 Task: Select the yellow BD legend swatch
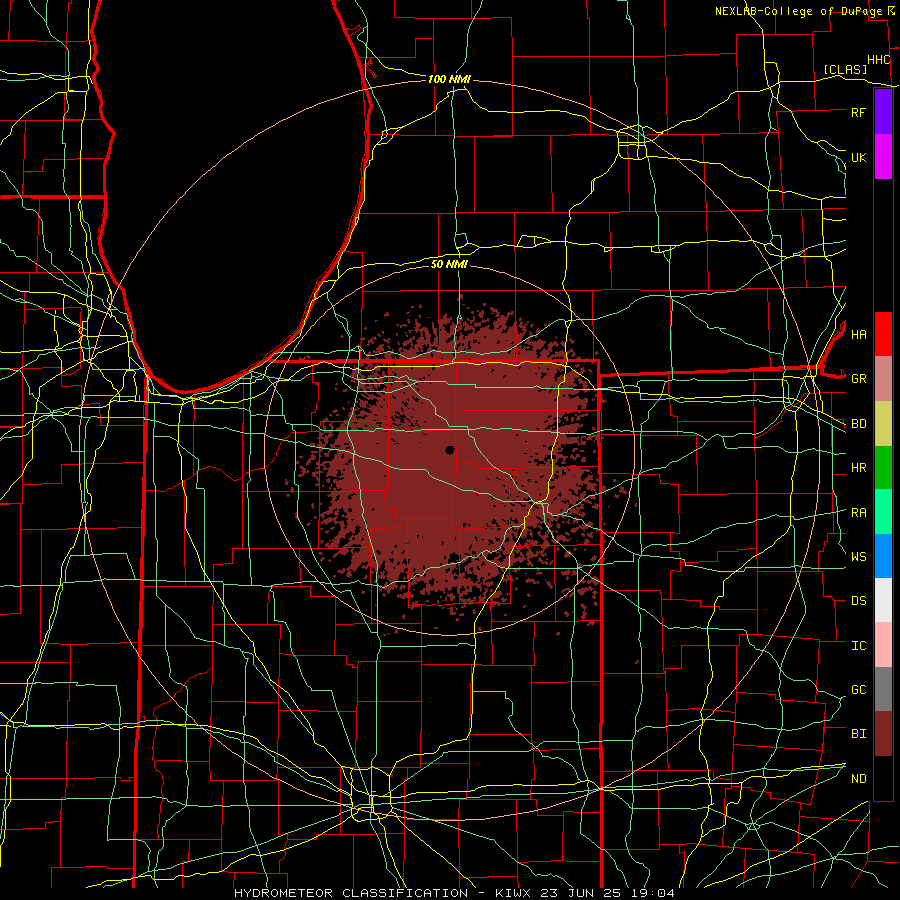point(883,423)
